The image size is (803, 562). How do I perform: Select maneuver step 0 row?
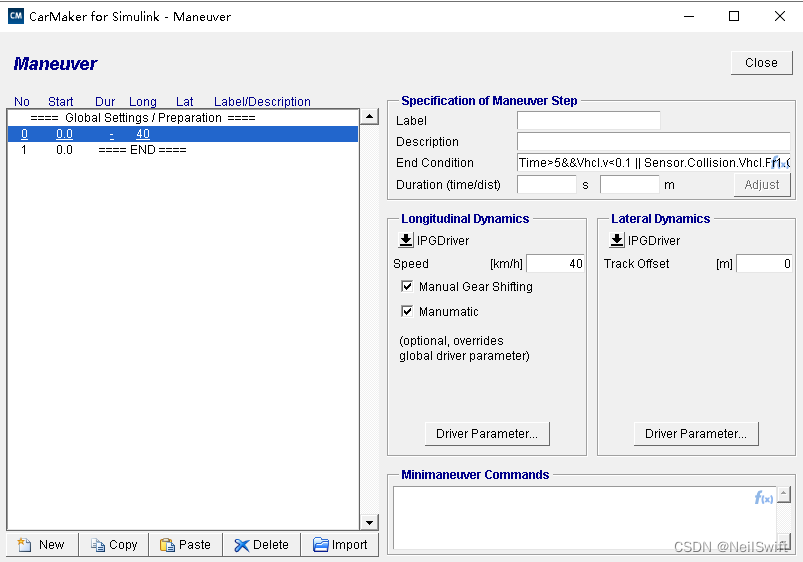pyautogui.click(x=183, y=134)
